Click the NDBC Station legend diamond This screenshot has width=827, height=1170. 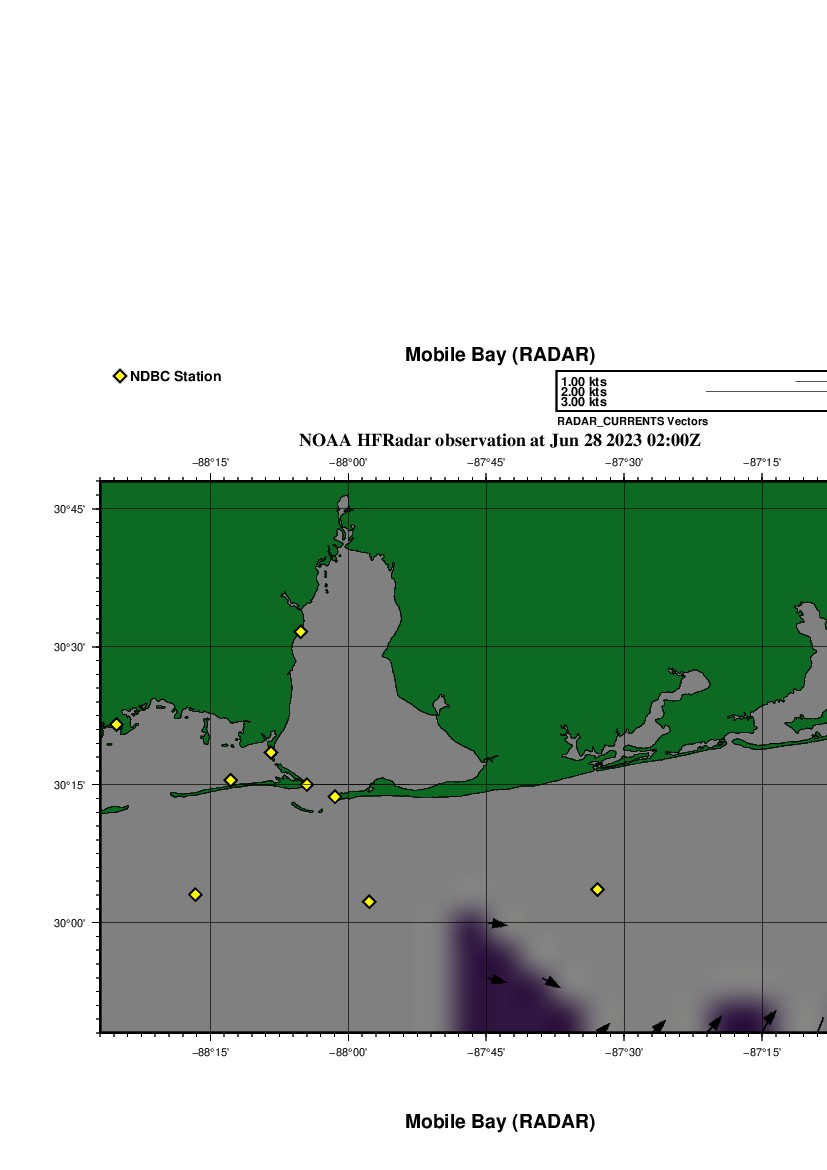click(x=120, y=376)
